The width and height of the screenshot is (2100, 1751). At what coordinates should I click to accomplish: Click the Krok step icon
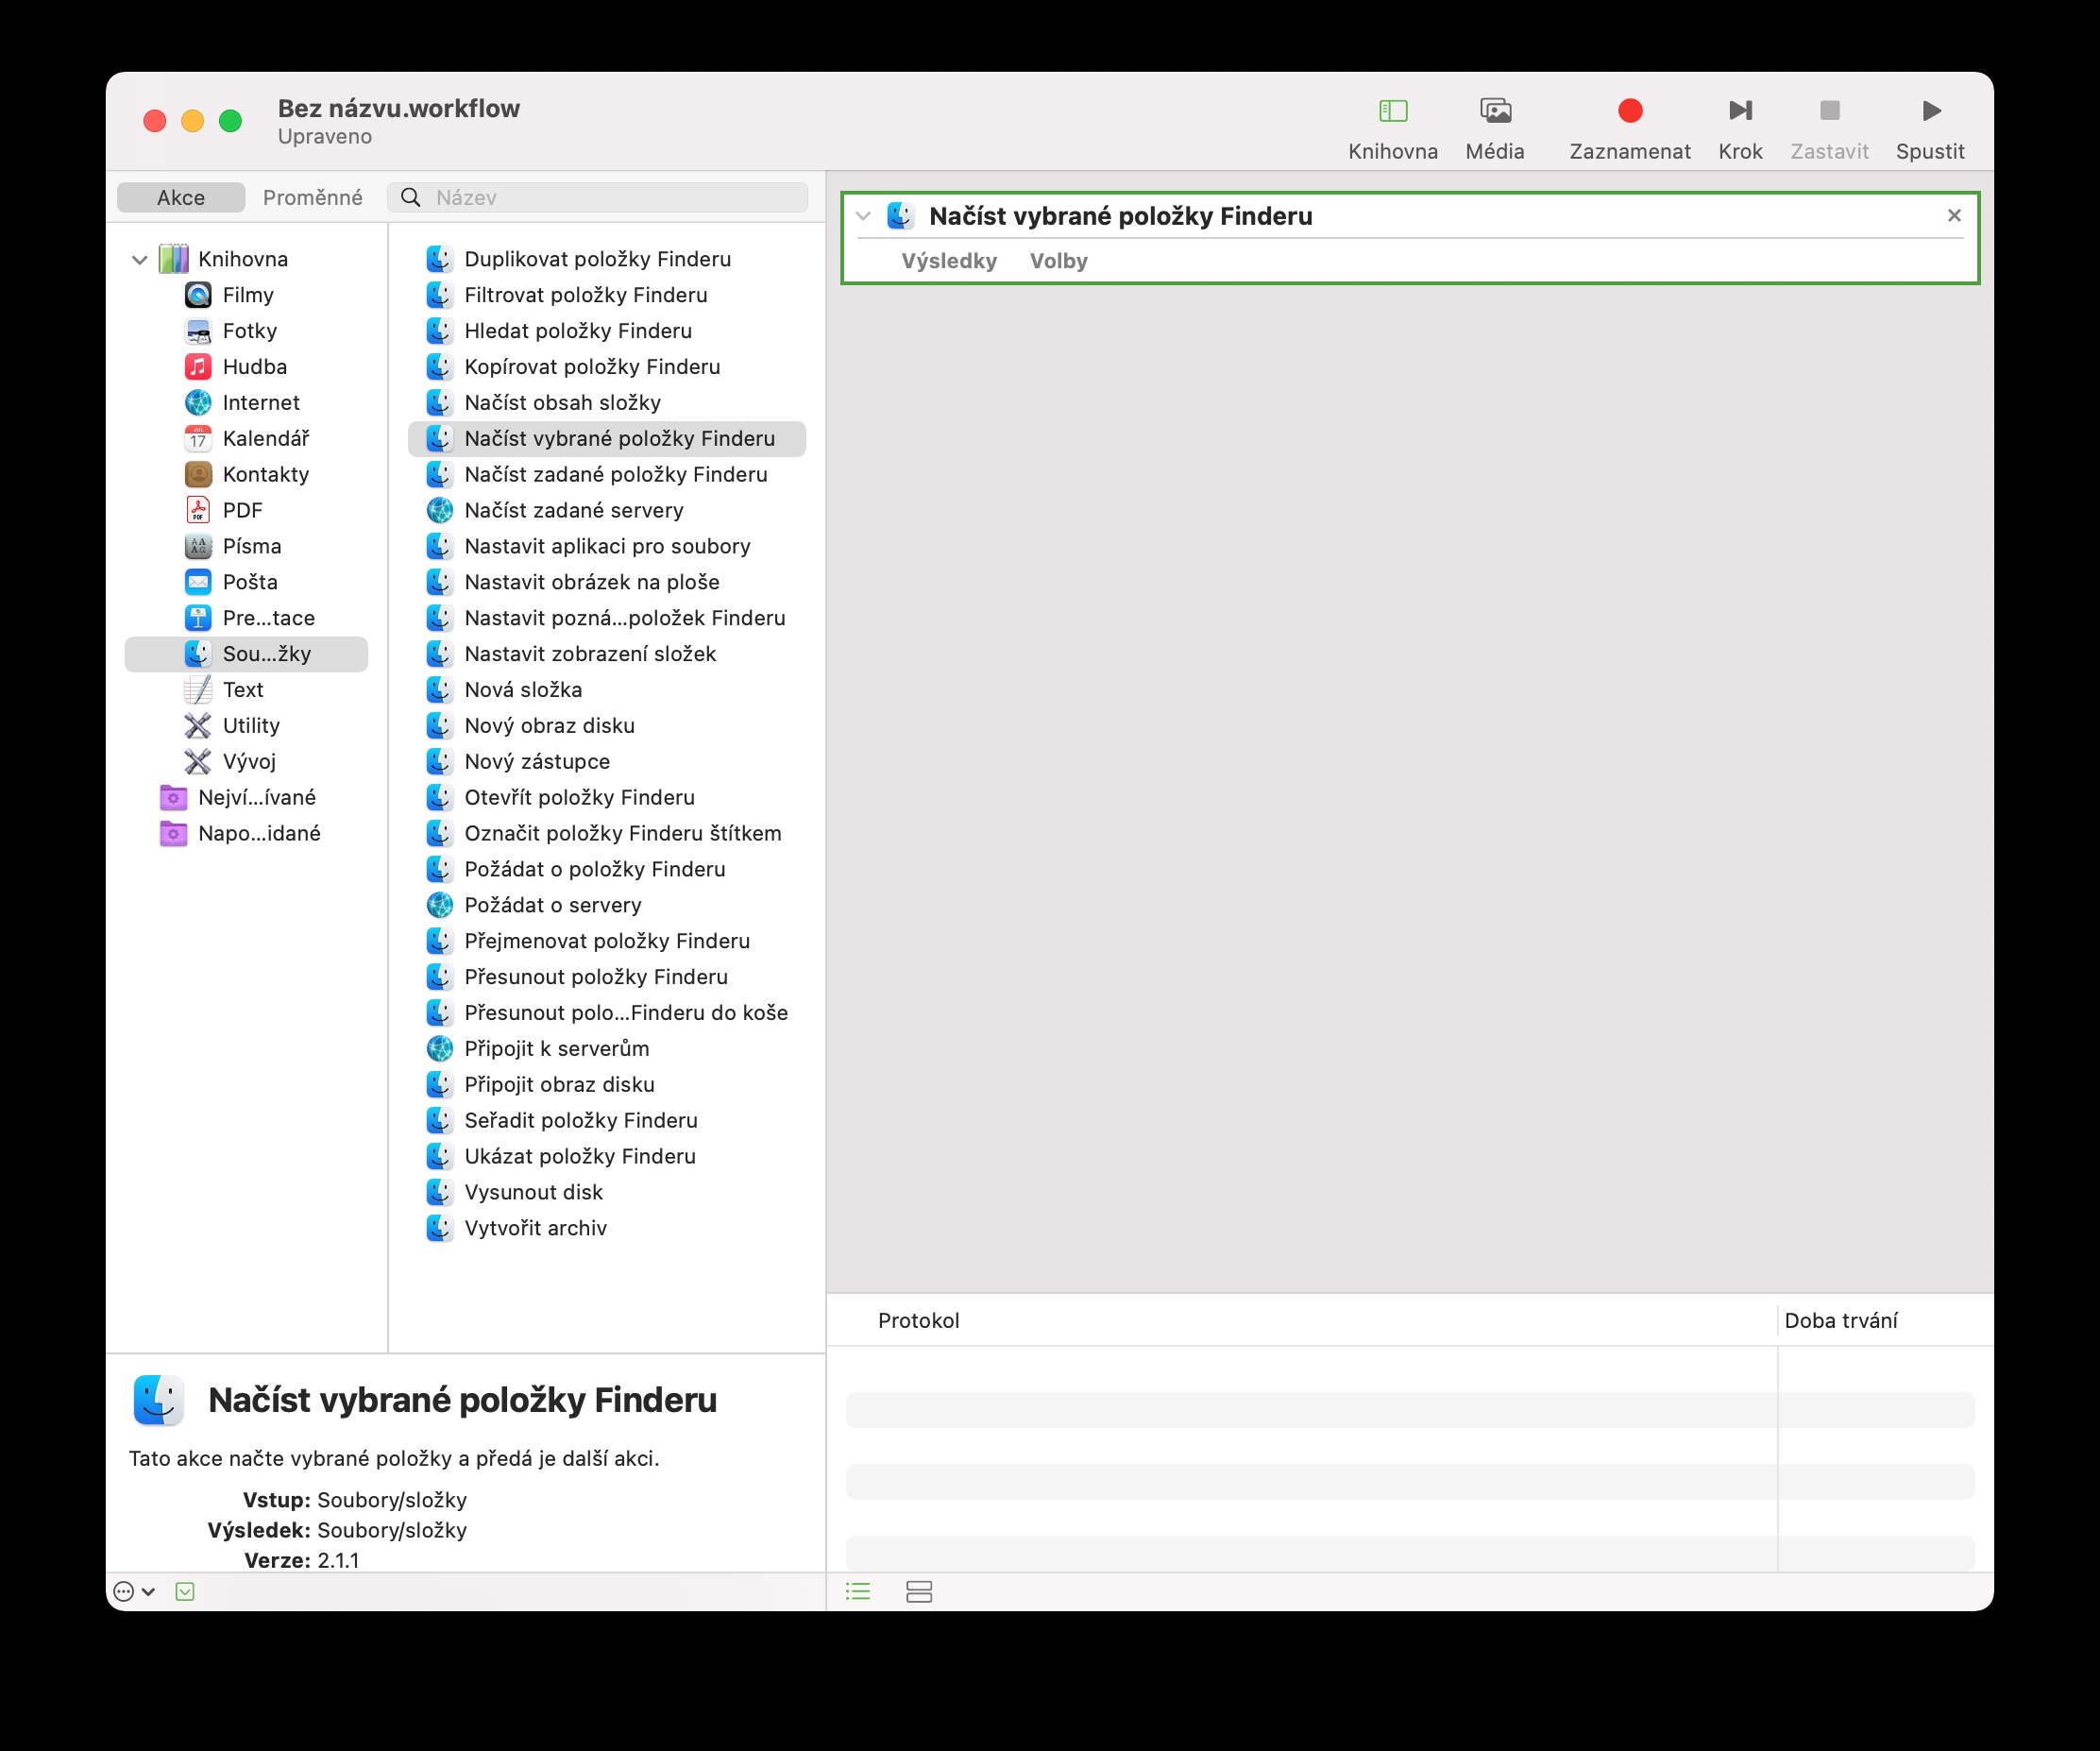(x=1740, y=111)
